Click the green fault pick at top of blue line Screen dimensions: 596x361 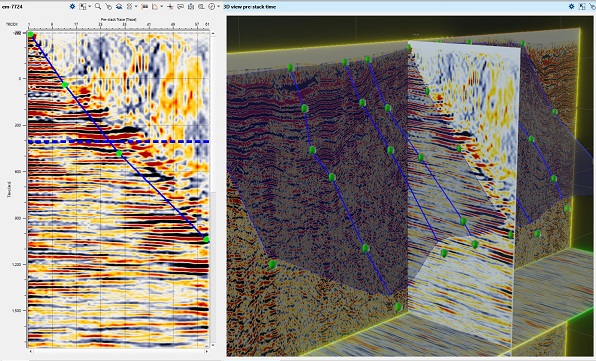coord(30,34)
